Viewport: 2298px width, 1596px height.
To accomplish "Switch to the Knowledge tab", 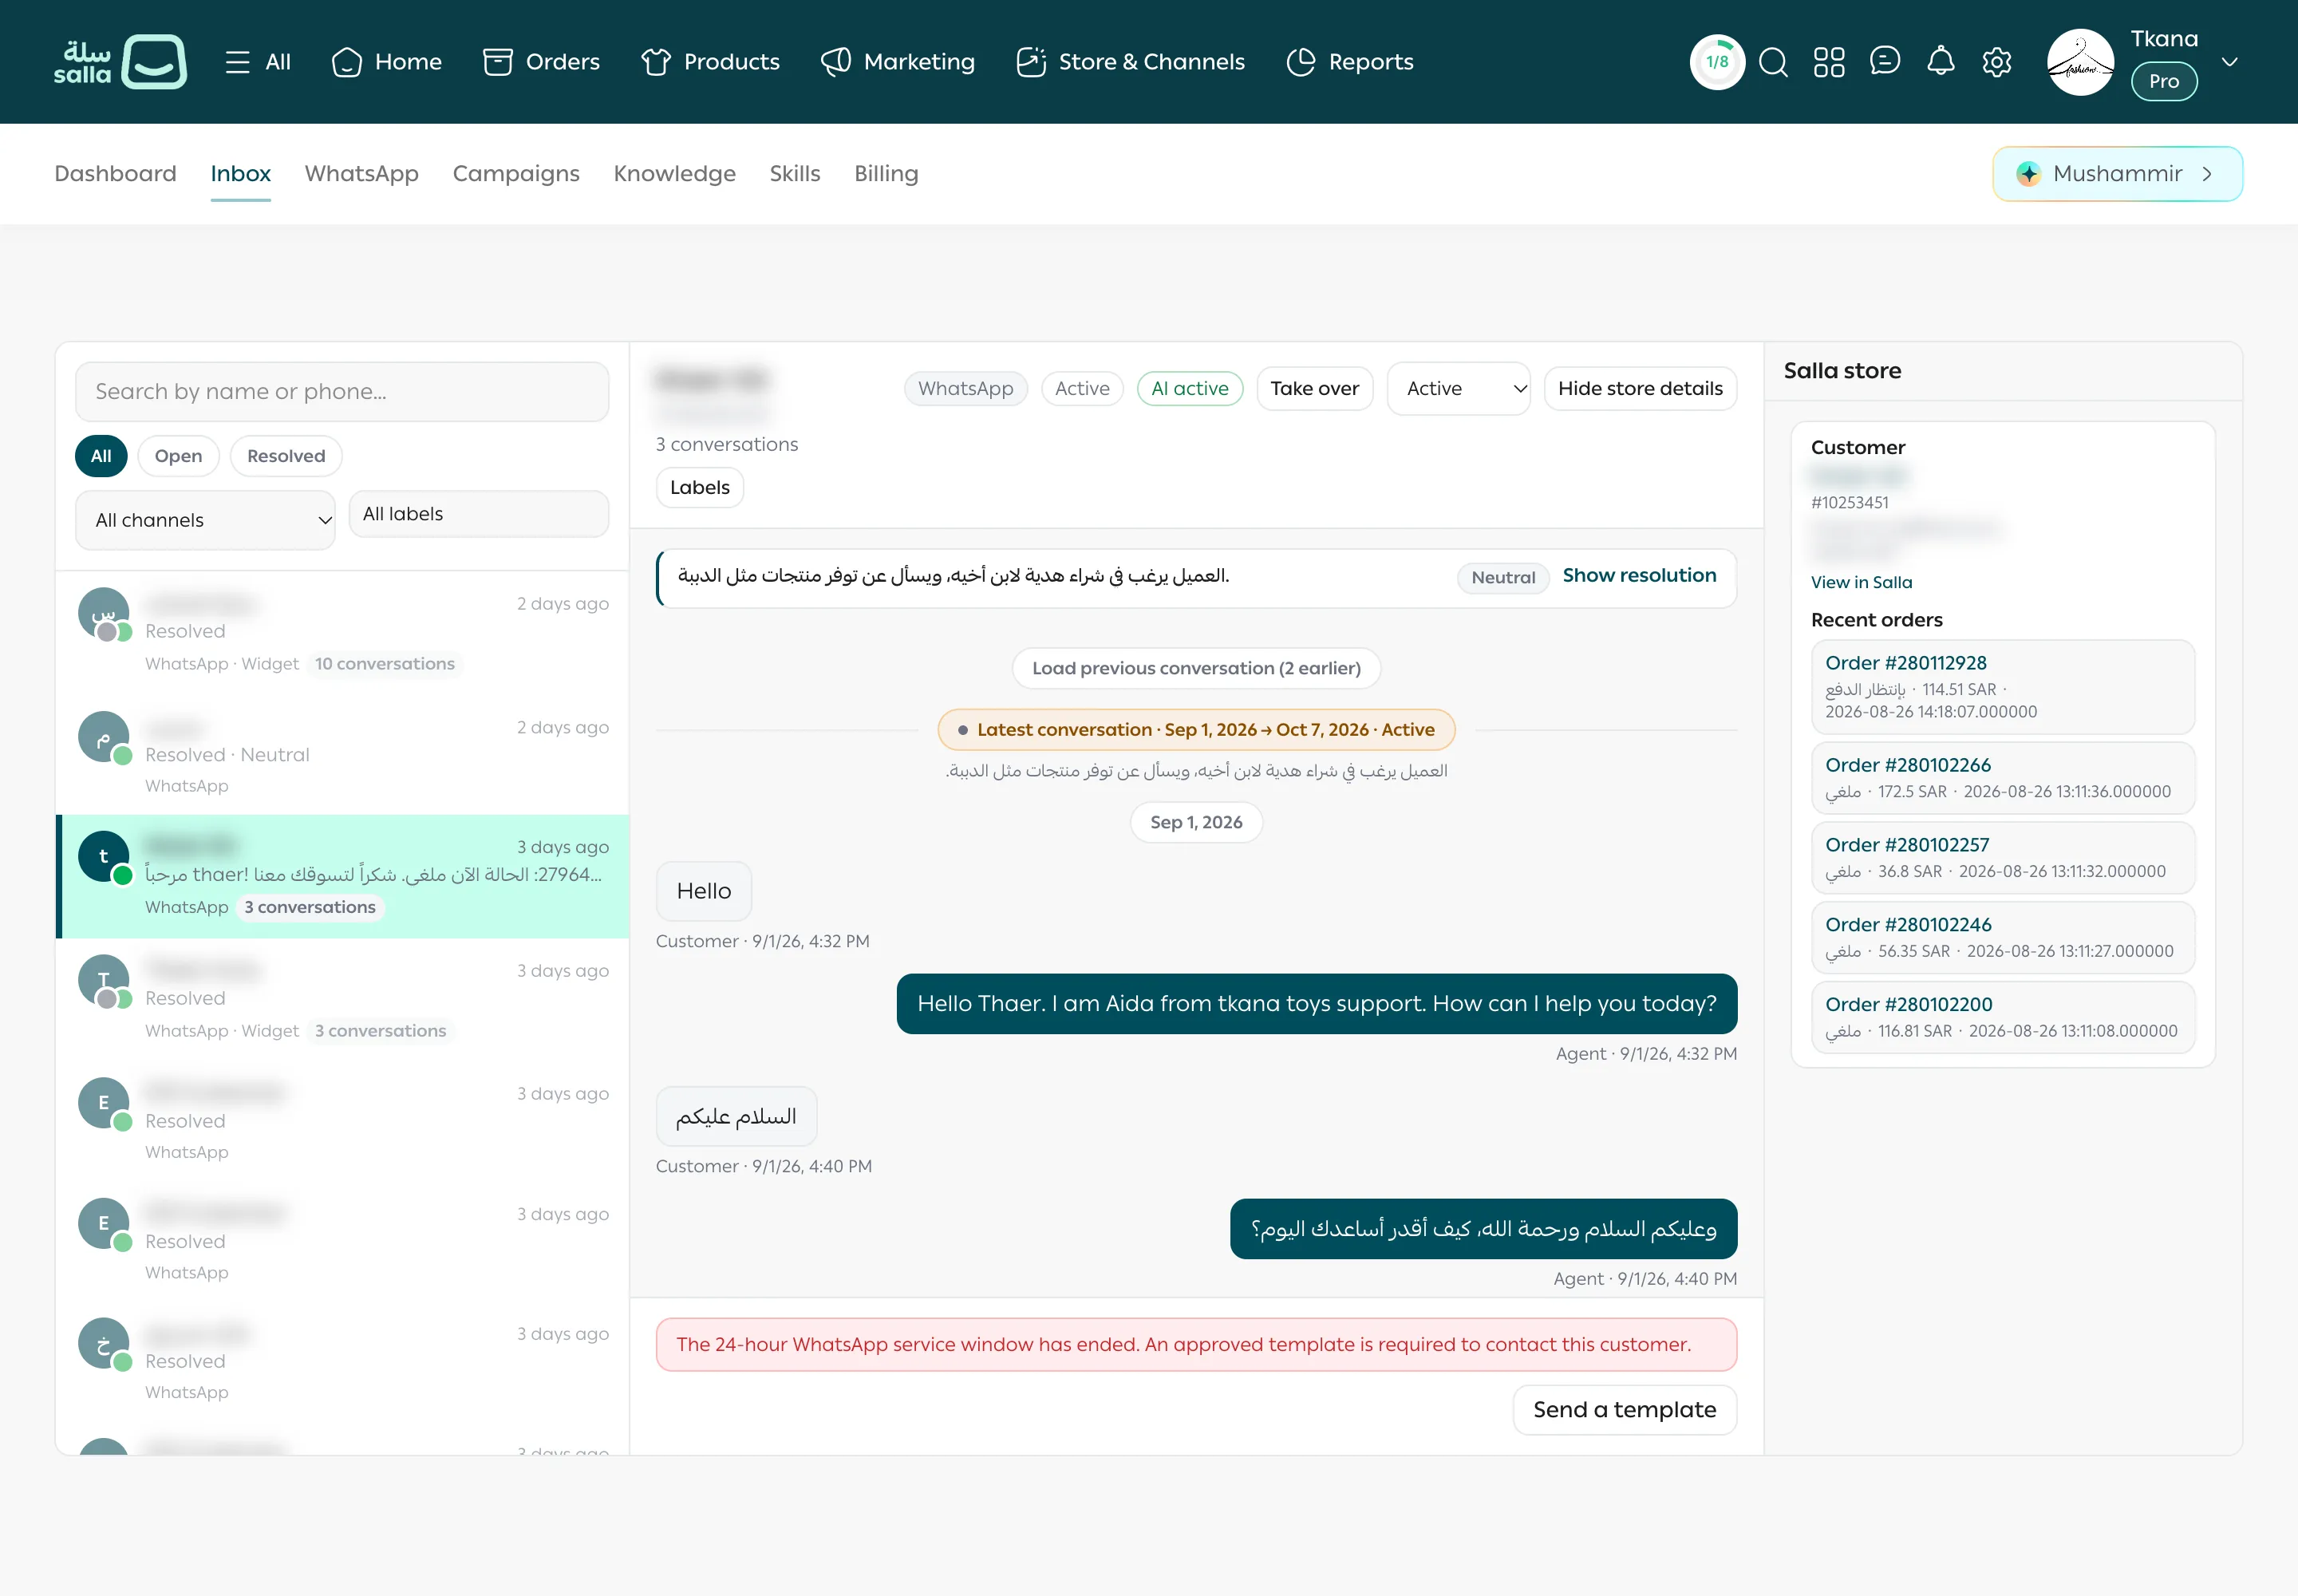I will coord(675,174).
